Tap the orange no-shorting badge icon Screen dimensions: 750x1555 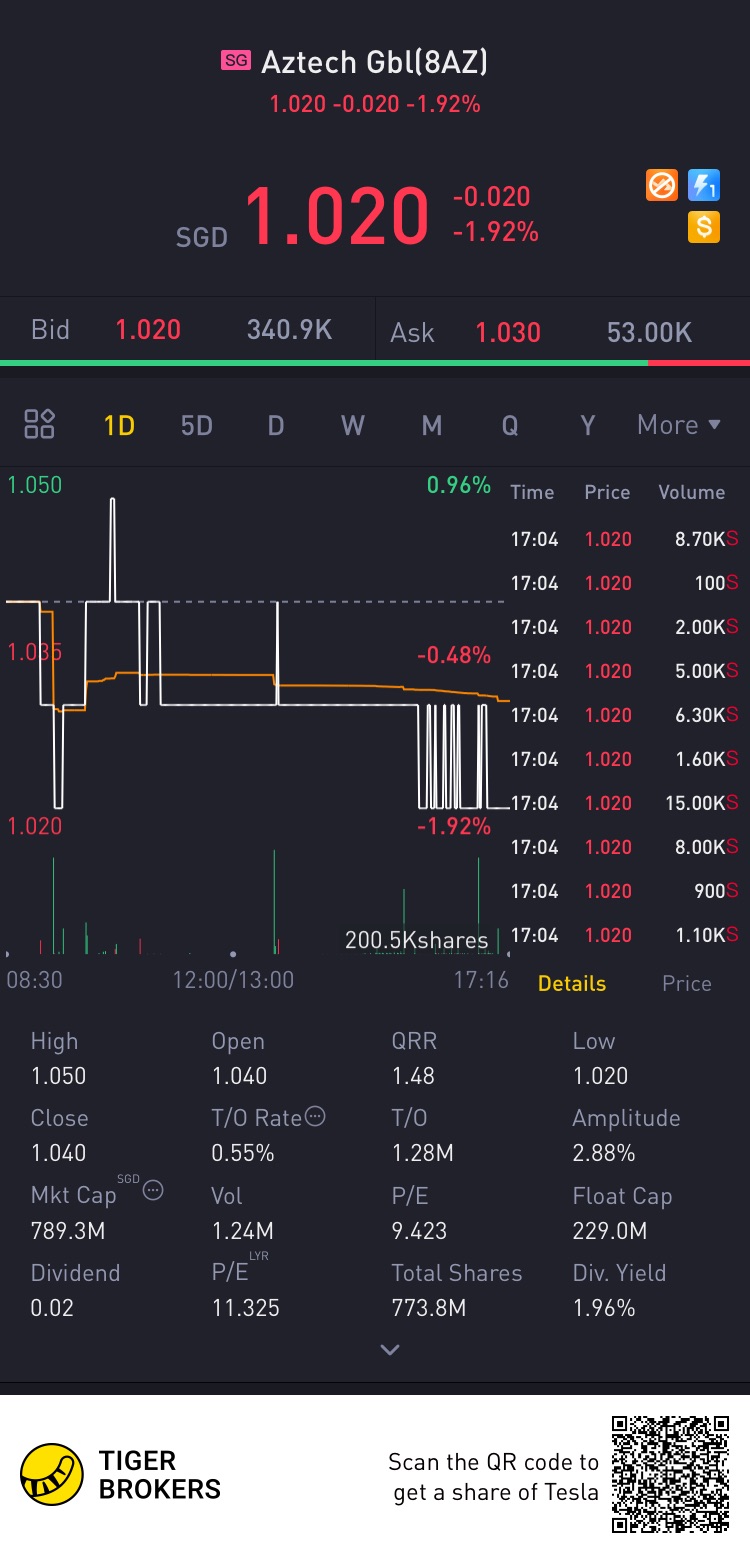pos(662,185)
